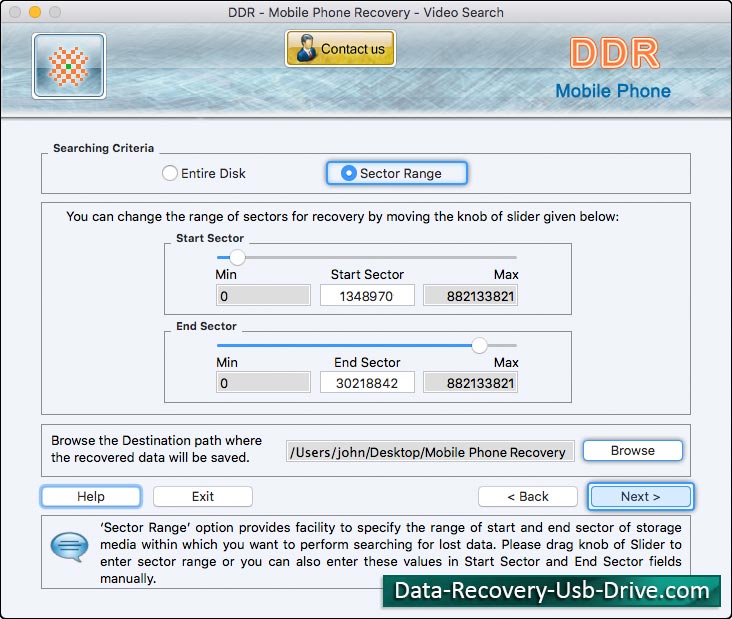732x619 pixels.
Task: Click the End Sector Max field 882133821
Action: click(470, 383)
